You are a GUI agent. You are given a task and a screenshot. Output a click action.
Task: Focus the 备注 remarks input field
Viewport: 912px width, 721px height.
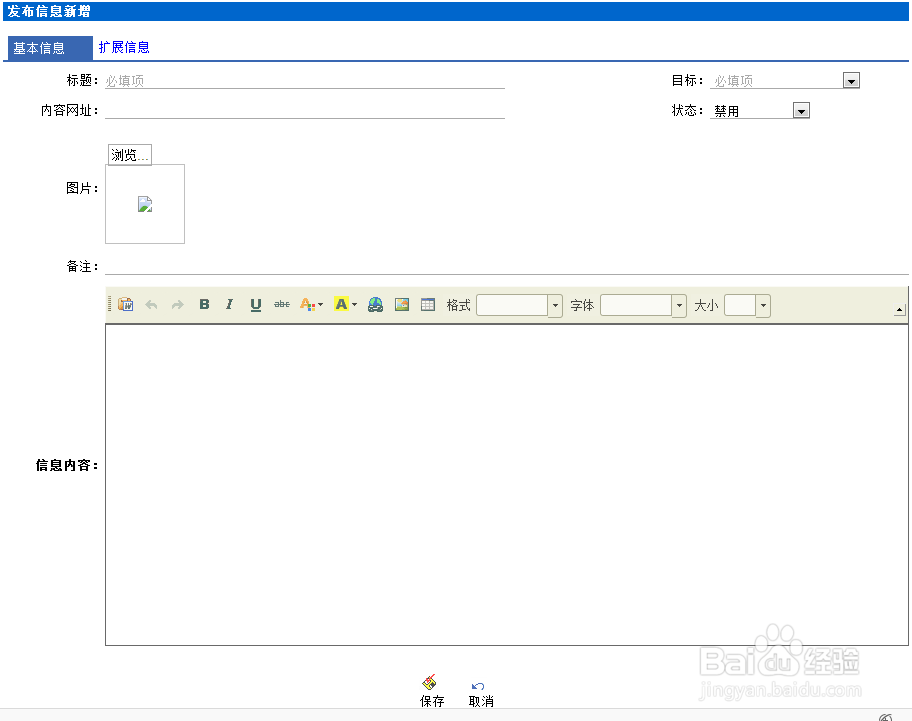[507, 266]
